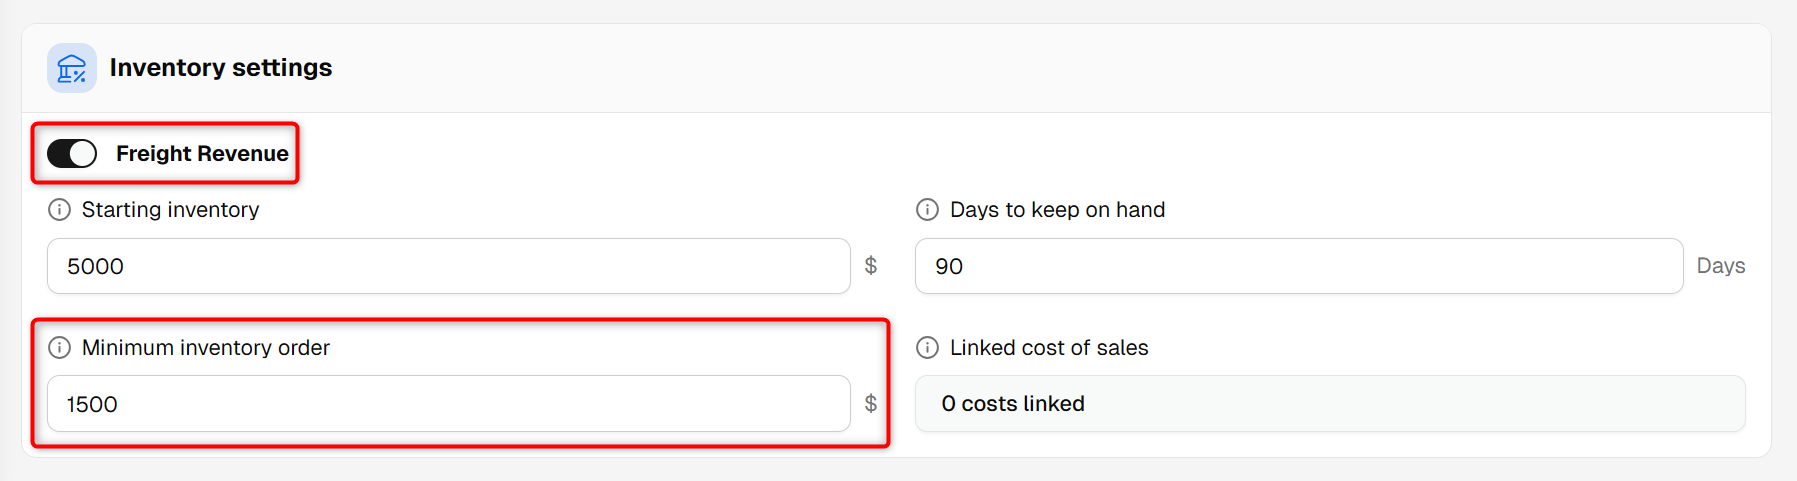This screenshot has height=481, width=1797.
Task: Click the Linked cost of sales label
Action: (x=1049, y=348)
